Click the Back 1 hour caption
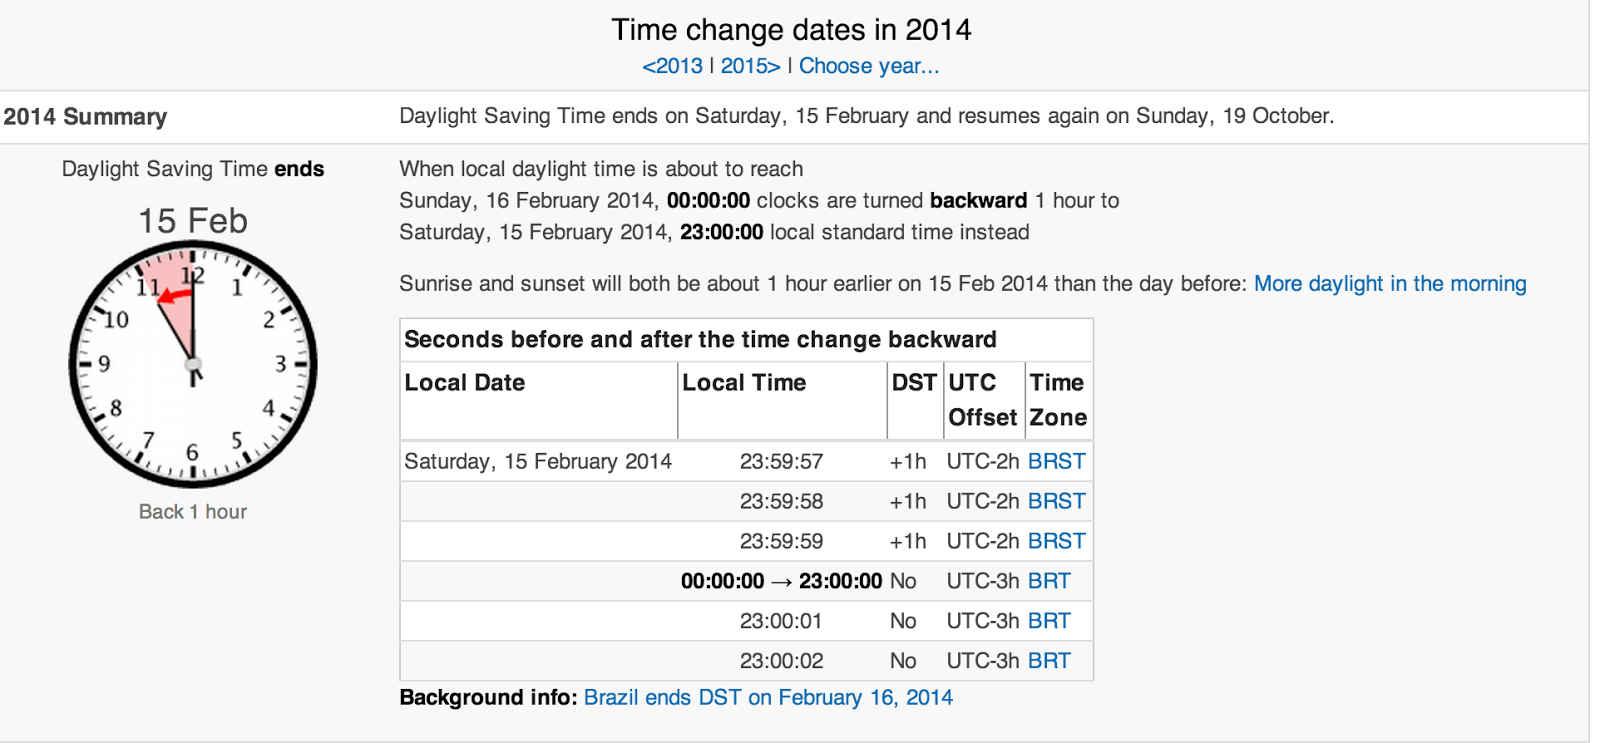 point(192,511)
